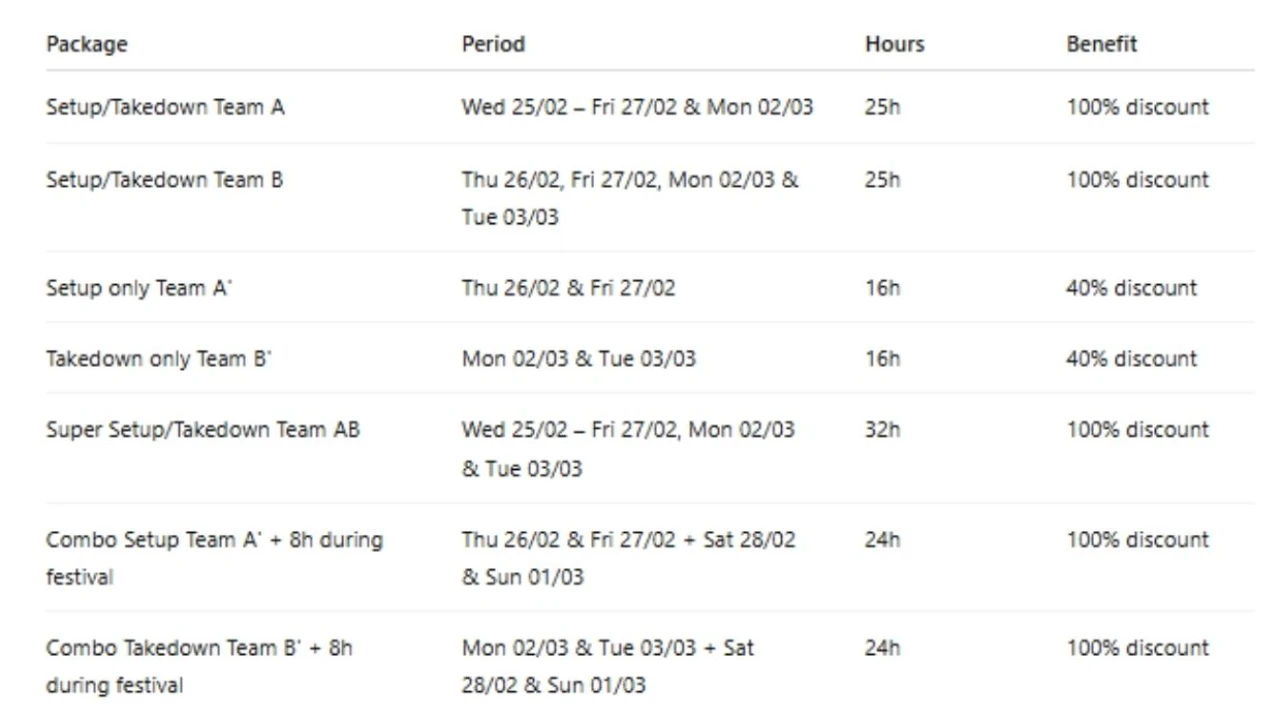Click the Setup only Team A' row label
This screenshot has width=1280, height=720.
[x=139, y=288]
